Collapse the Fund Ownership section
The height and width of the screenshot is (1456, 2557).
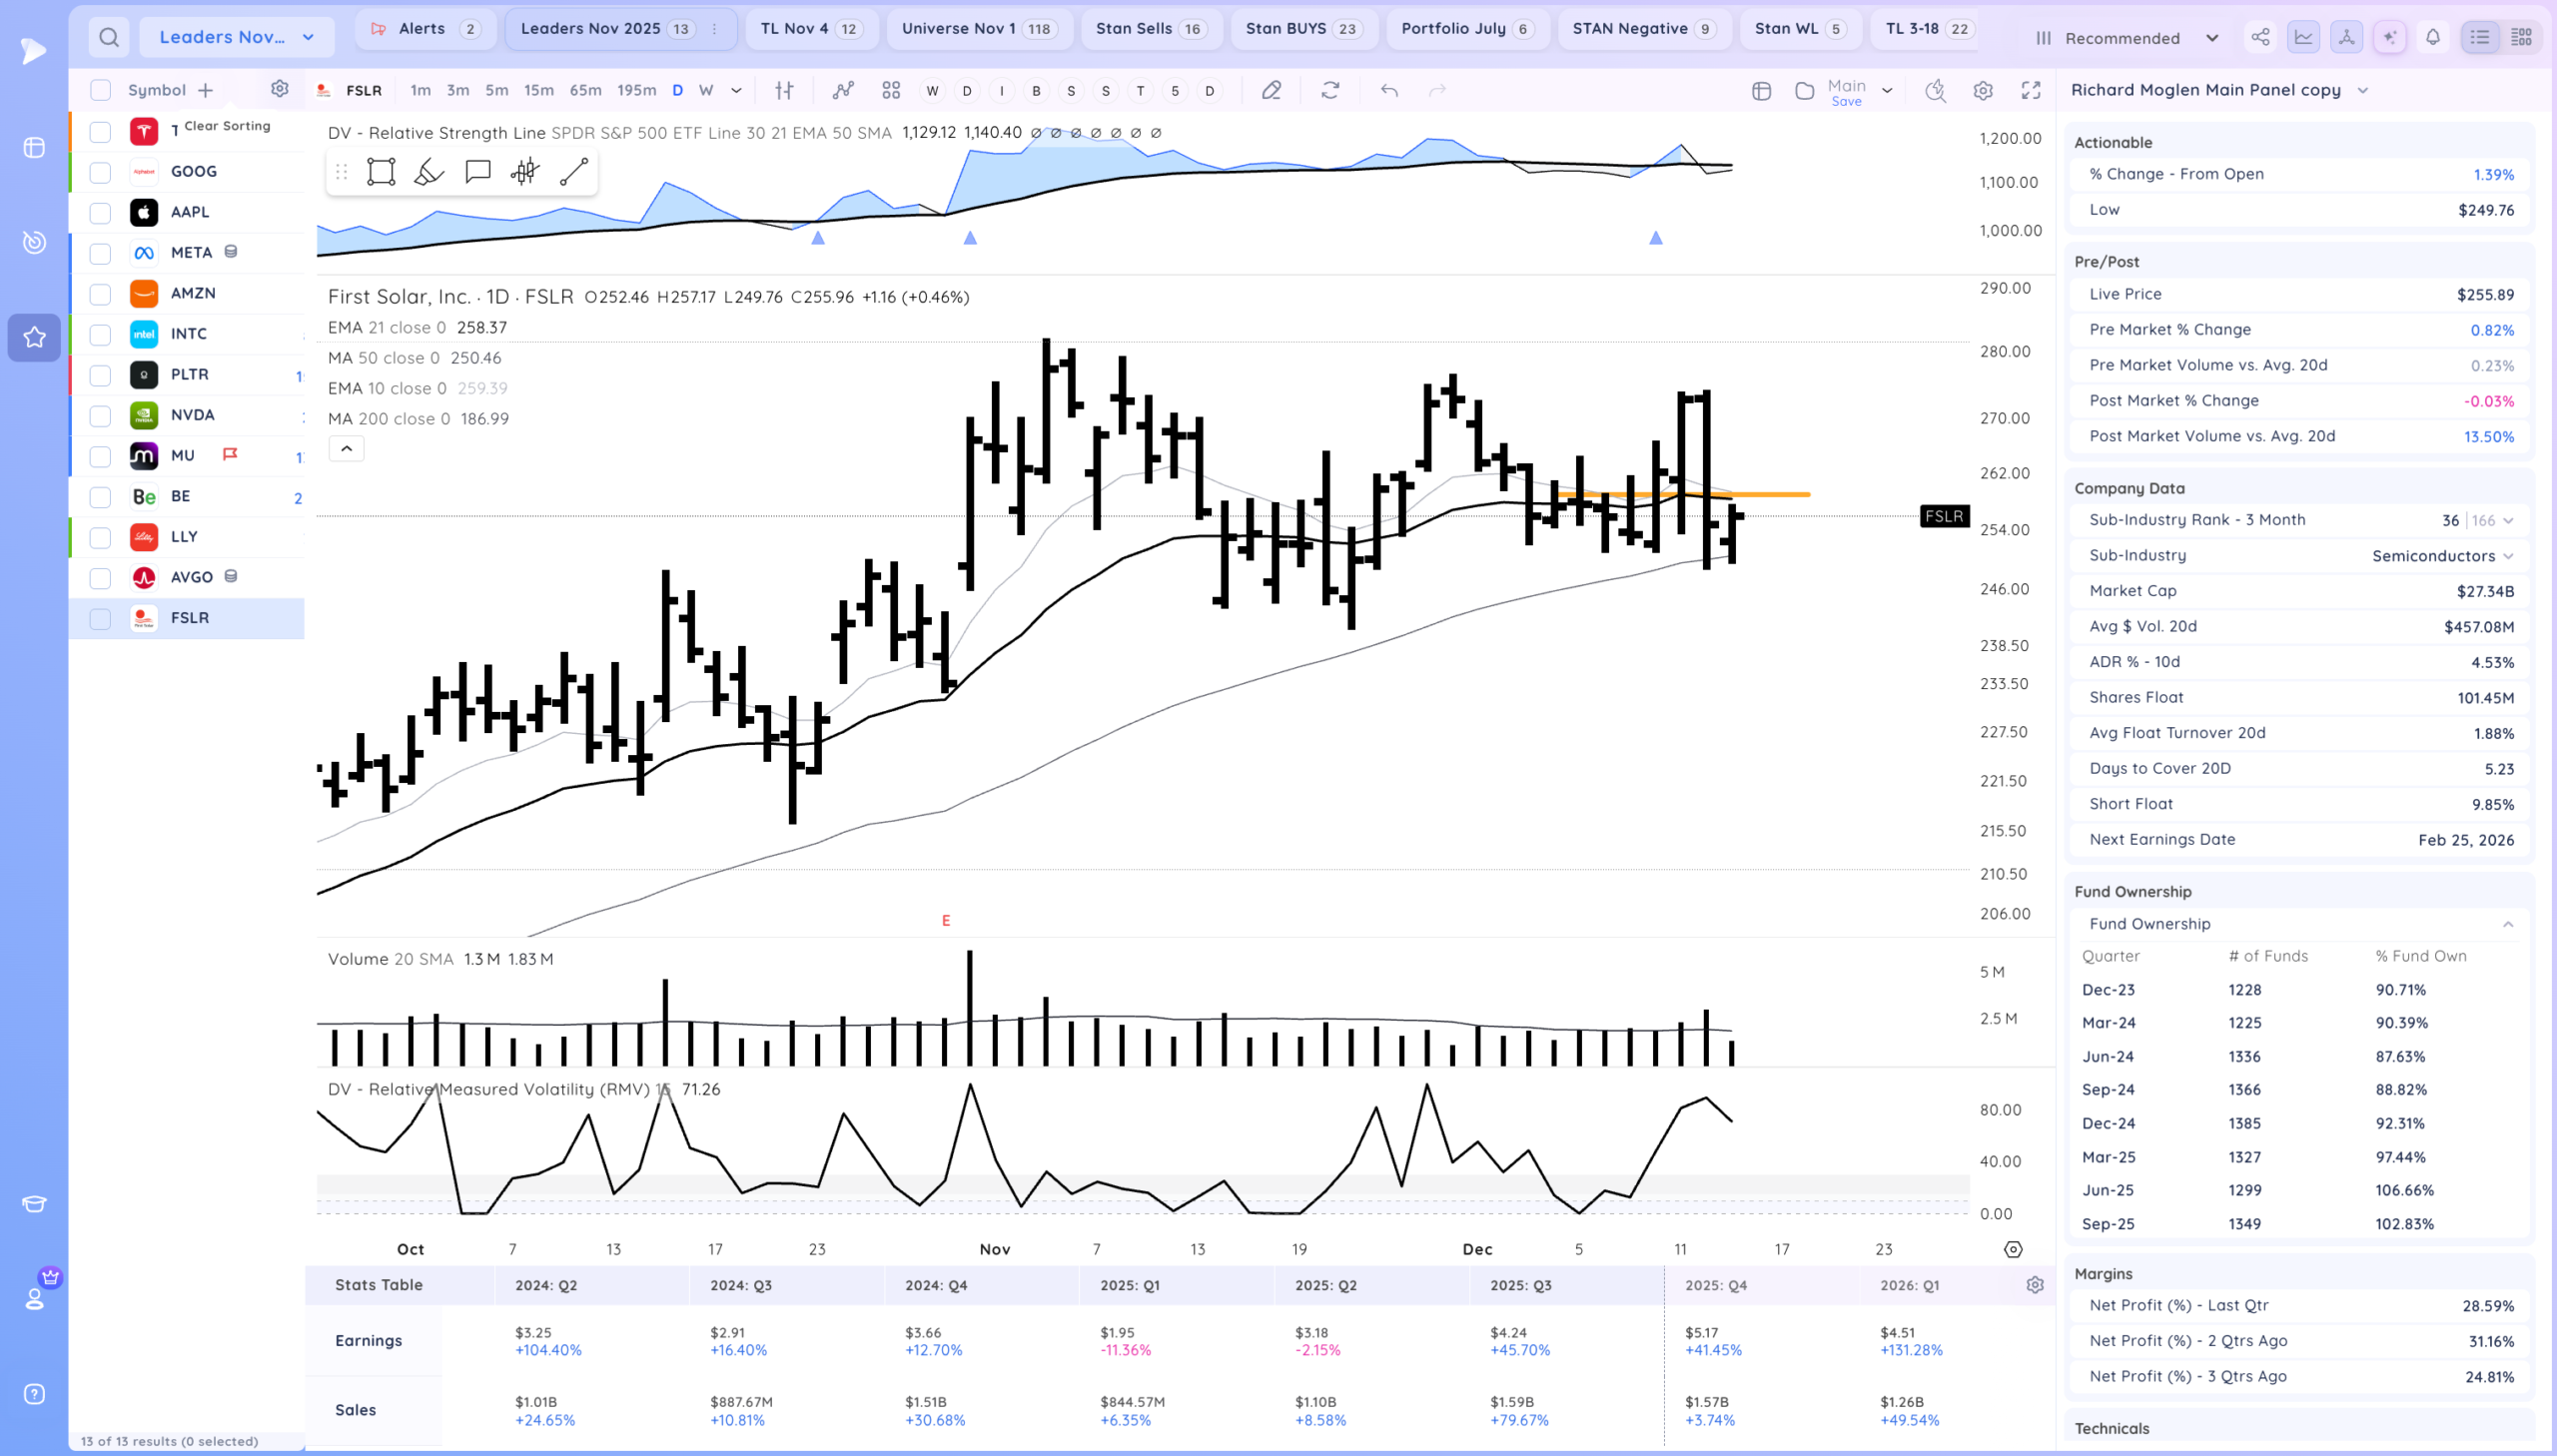[x=2507, y=924]
